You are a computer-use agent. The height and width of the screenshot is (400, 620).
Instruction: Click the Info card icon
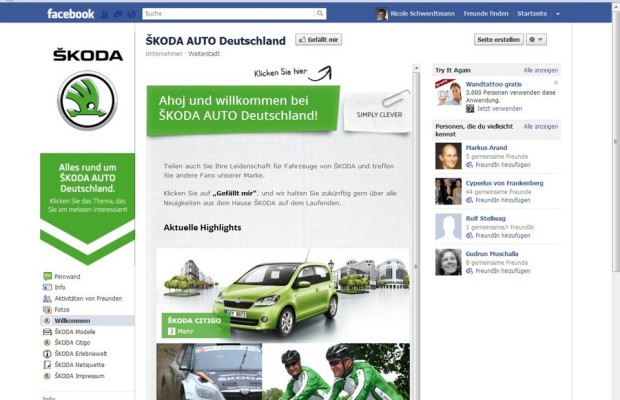click(x=47, y=287)
